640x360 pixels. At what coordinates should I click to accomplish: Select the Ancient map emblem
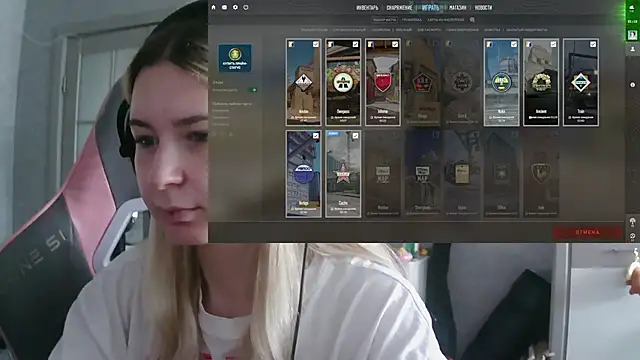[541, 82]
